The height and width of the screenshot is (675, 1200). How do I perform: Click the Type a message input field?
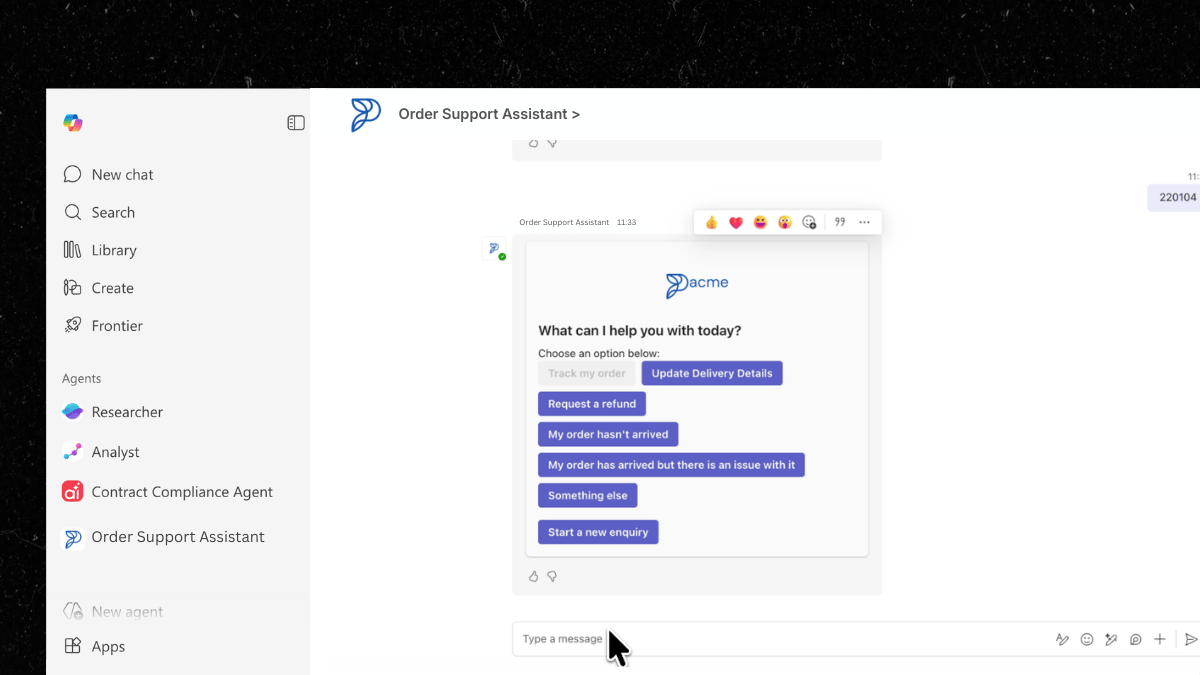coord(780,639)
